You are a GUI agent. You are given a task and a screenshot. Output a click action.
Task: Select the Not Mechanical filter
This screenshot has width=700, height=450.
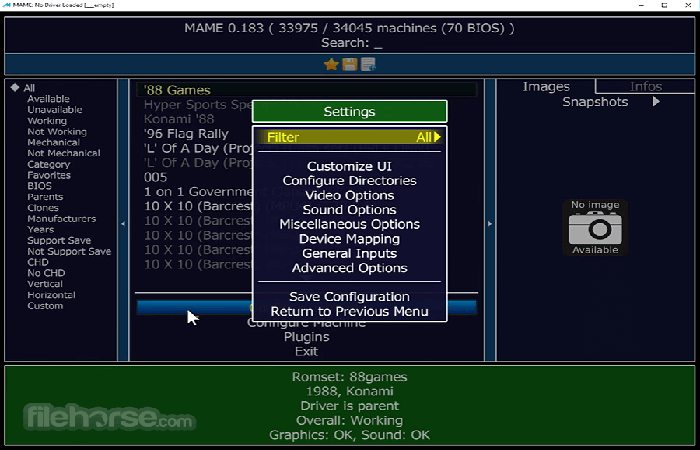pos(64,153)
